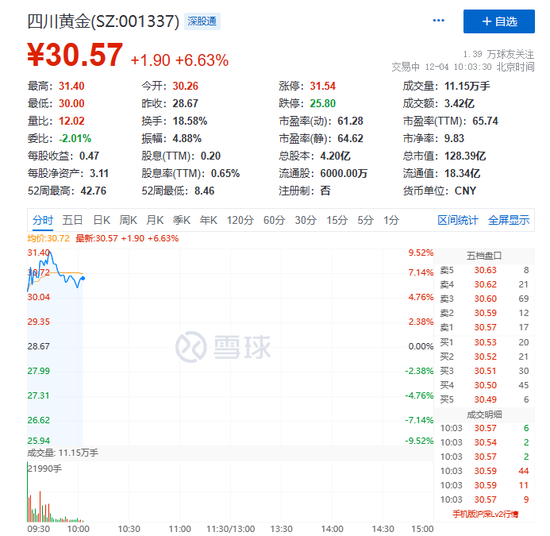Switch to the 月K chart tab
The width and height of the screenshot is (550, 536).
point(155,220)
